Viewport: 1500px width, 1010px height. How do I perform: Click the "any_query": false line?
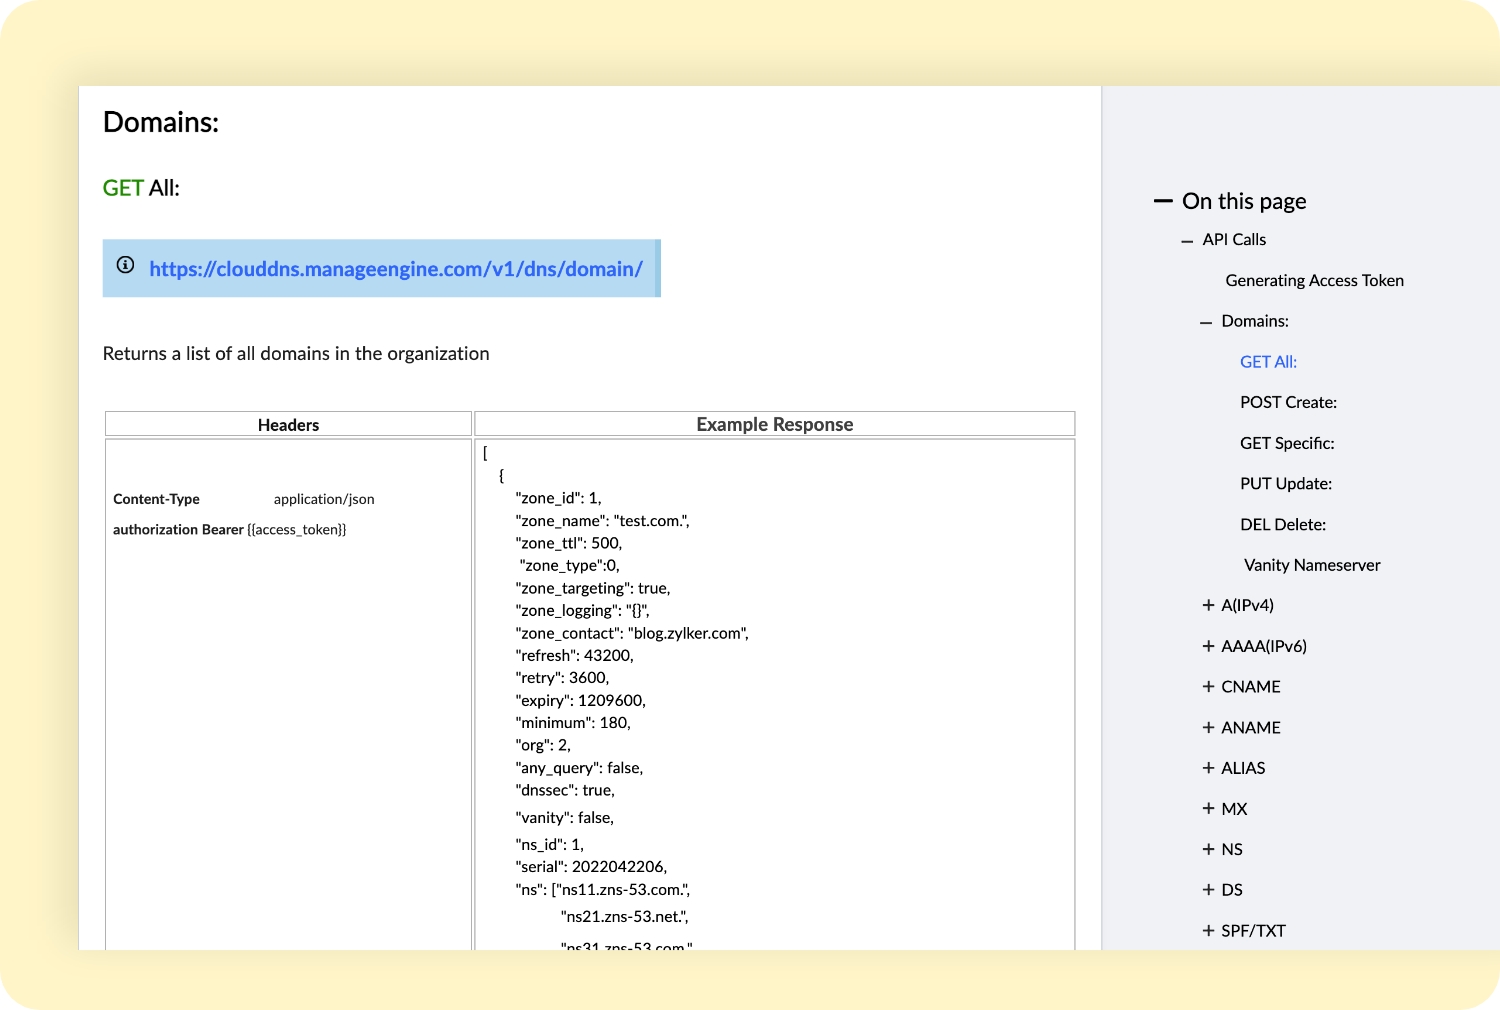[x=579, y=768]
